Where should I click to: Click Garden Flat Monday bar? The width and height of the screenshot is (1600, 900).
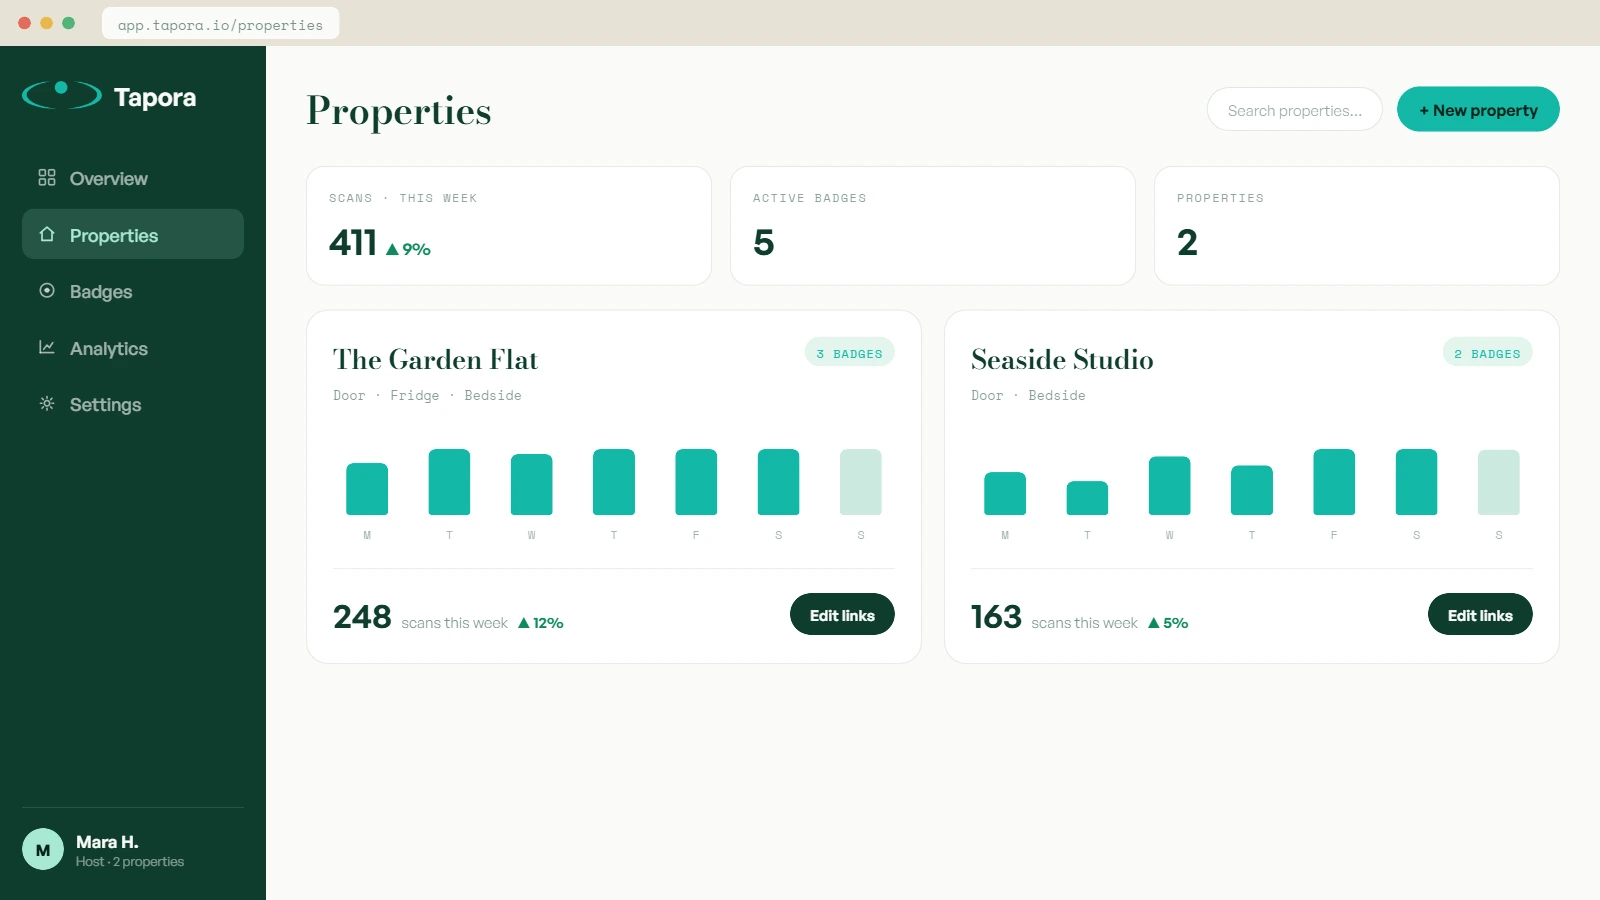tap(367, 489)
